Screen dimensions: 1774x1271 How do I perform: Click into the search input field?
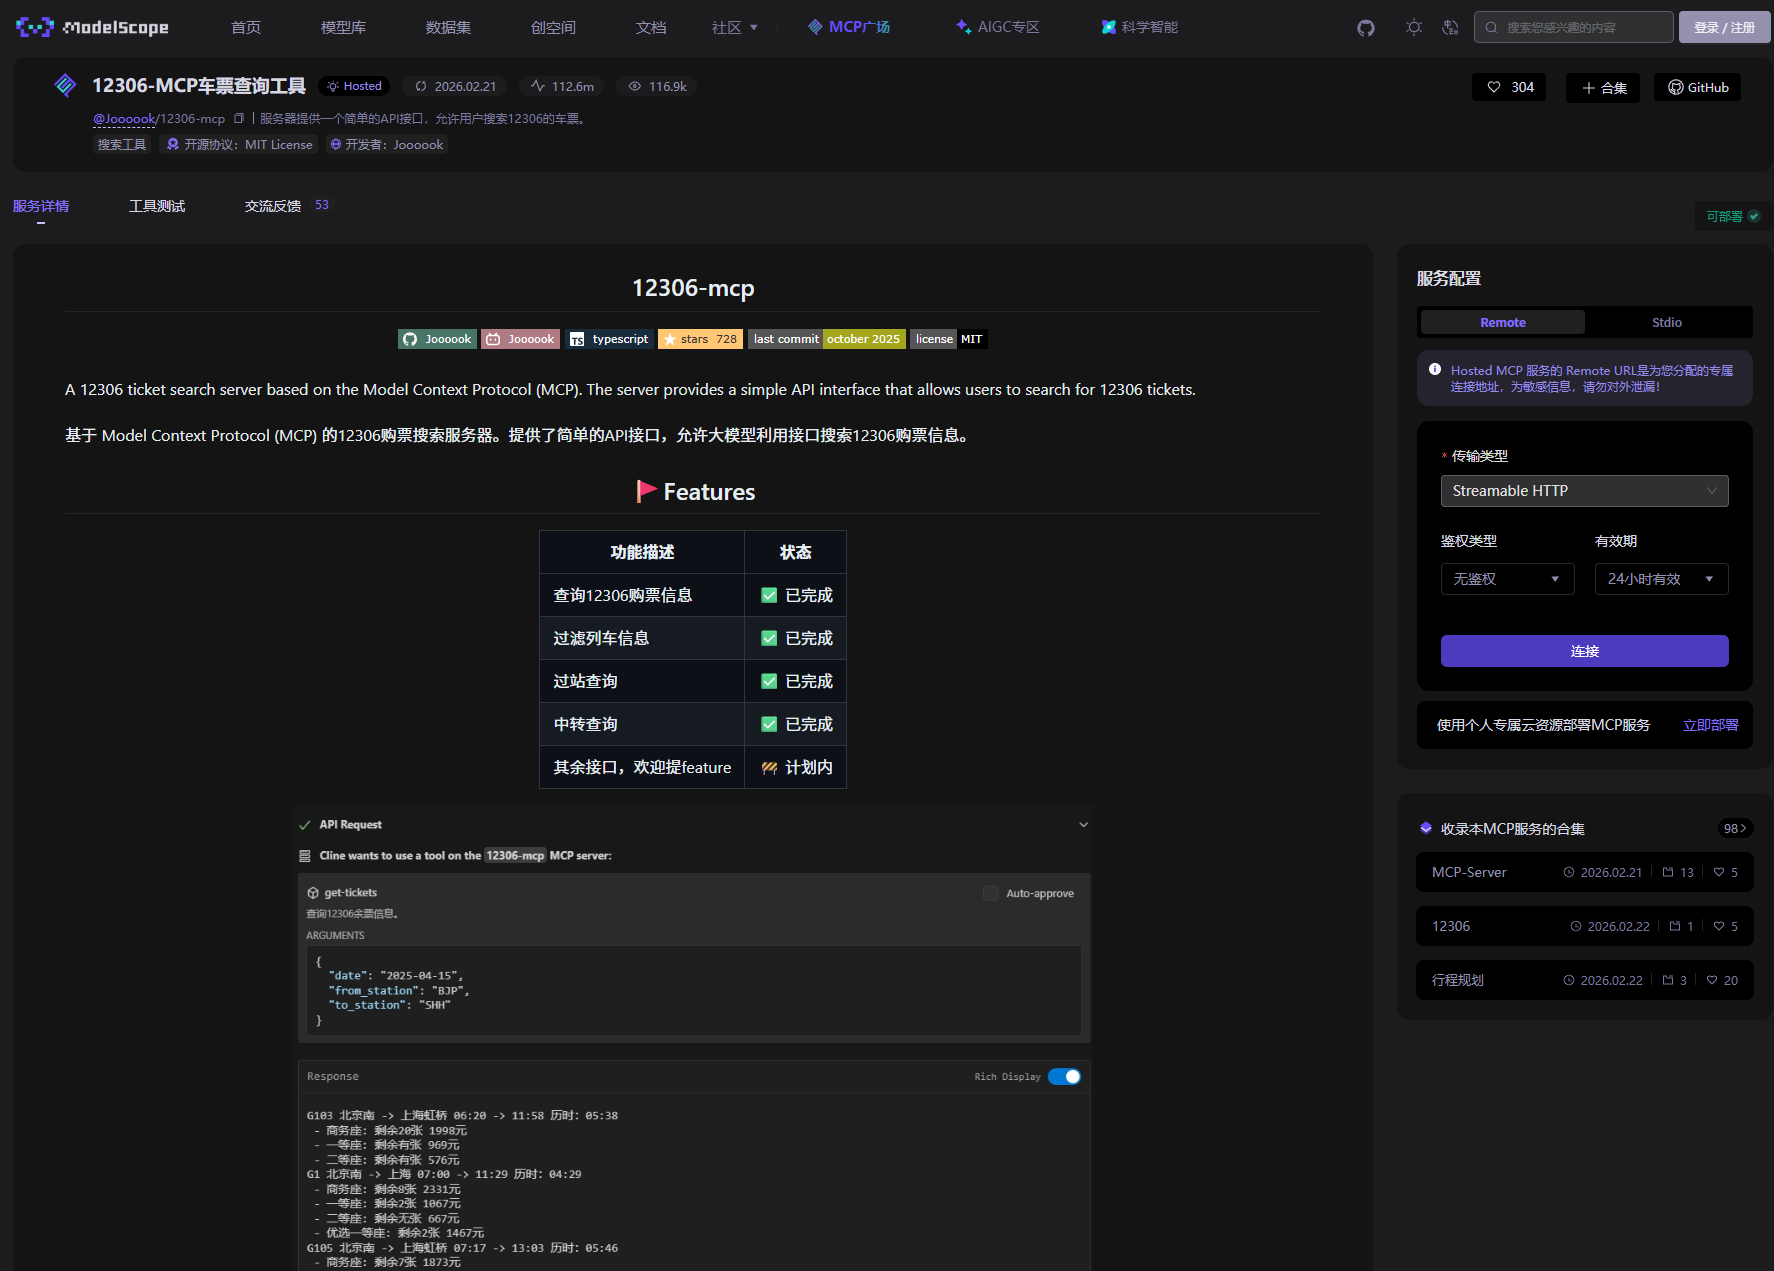(1573, 27)
